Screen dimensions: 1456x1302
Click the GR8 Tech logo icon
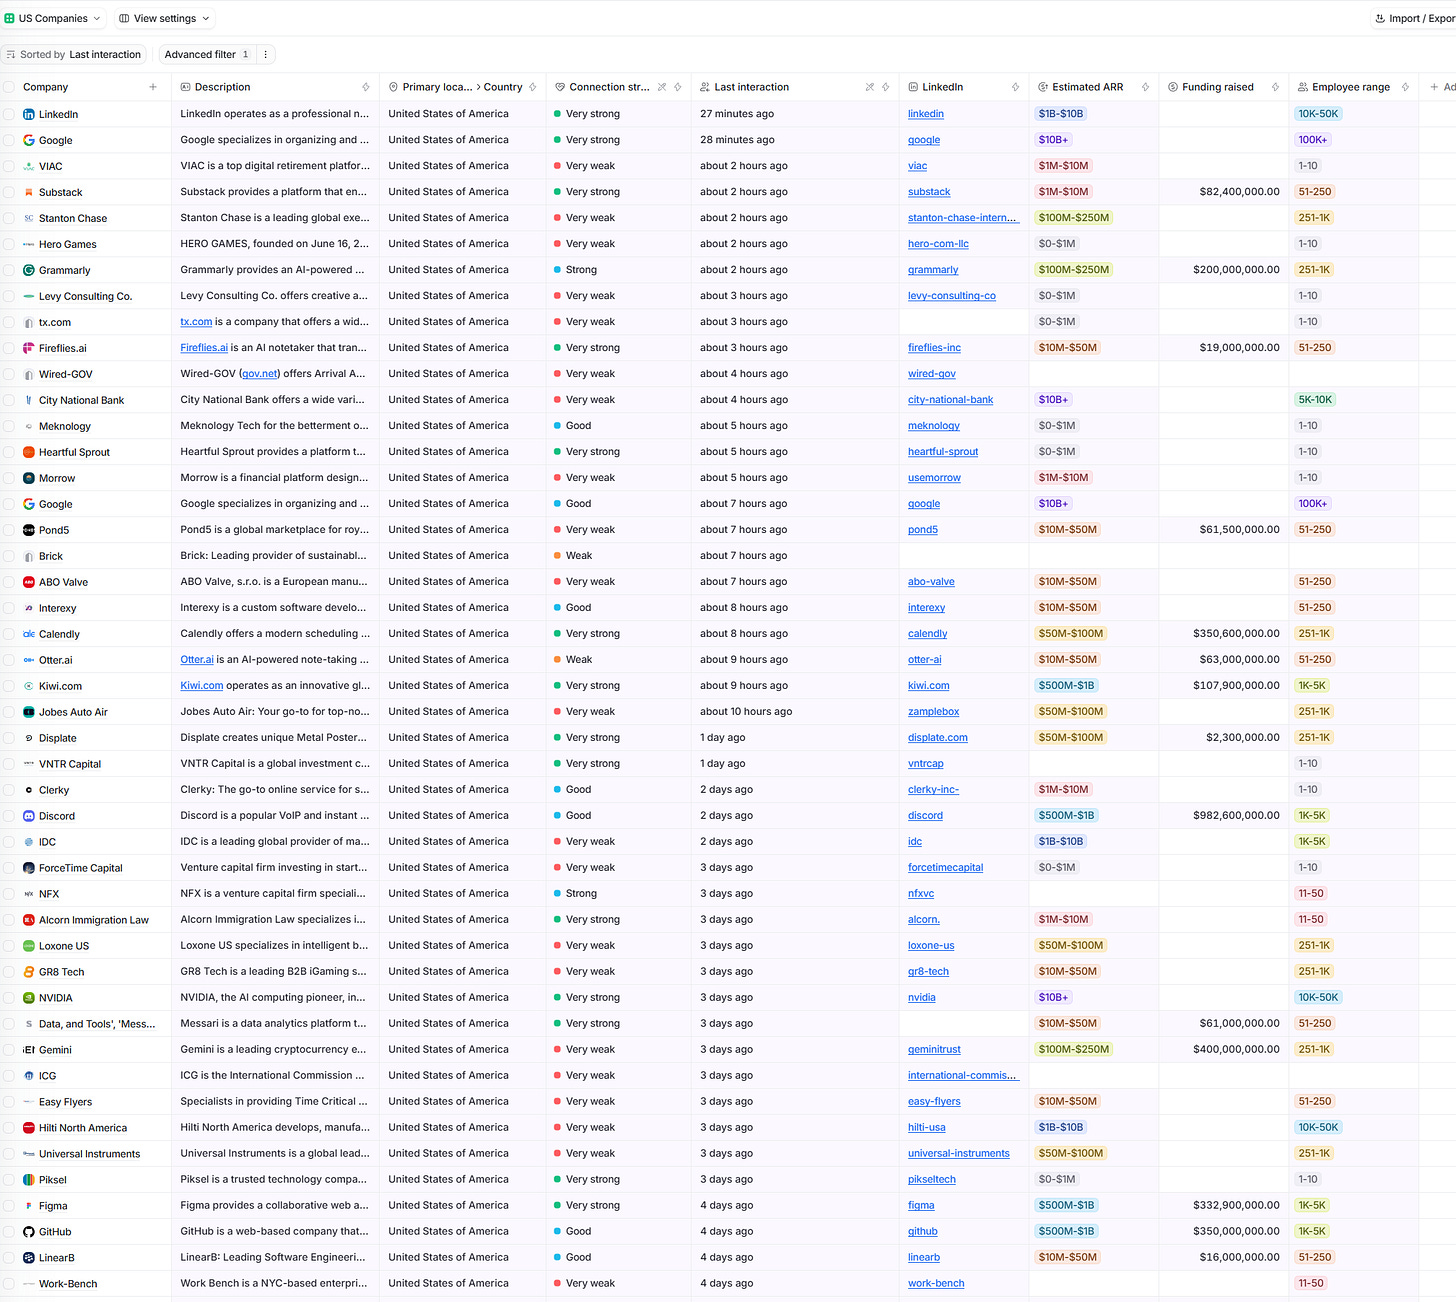click(29, 972)
